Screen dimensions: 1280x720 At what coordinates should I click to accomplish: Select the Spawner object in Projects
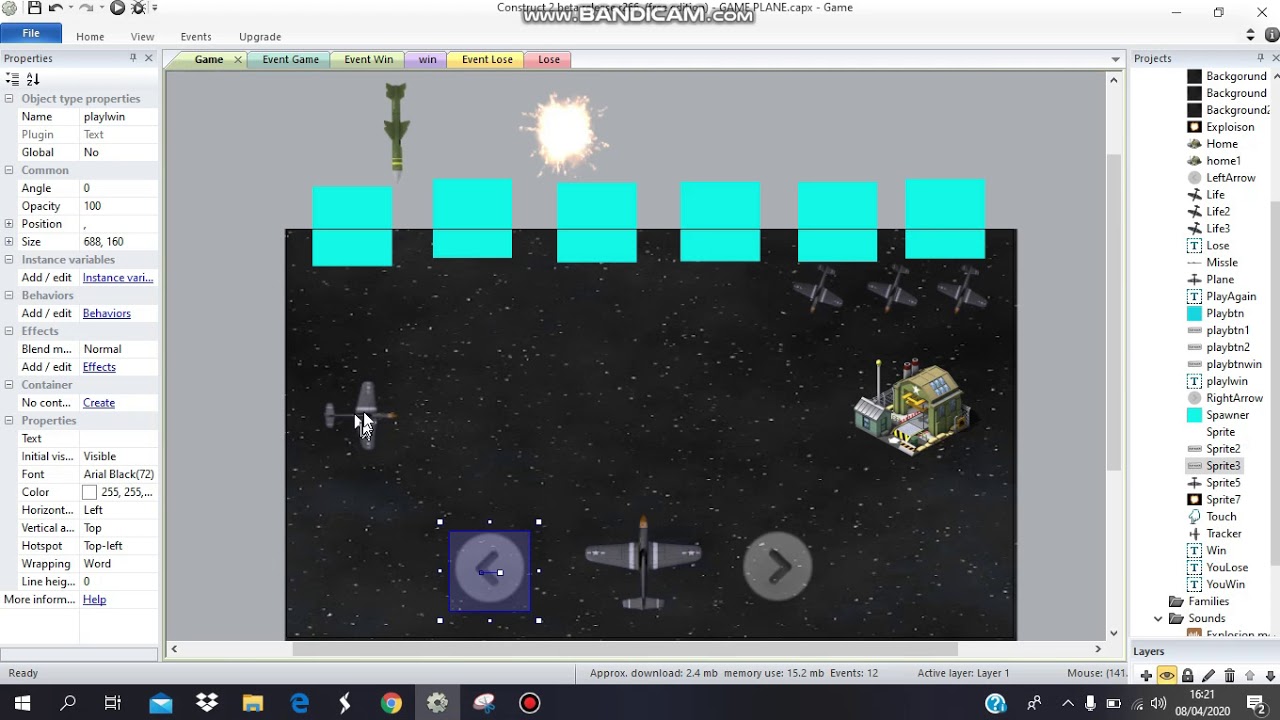[1227, 415]
